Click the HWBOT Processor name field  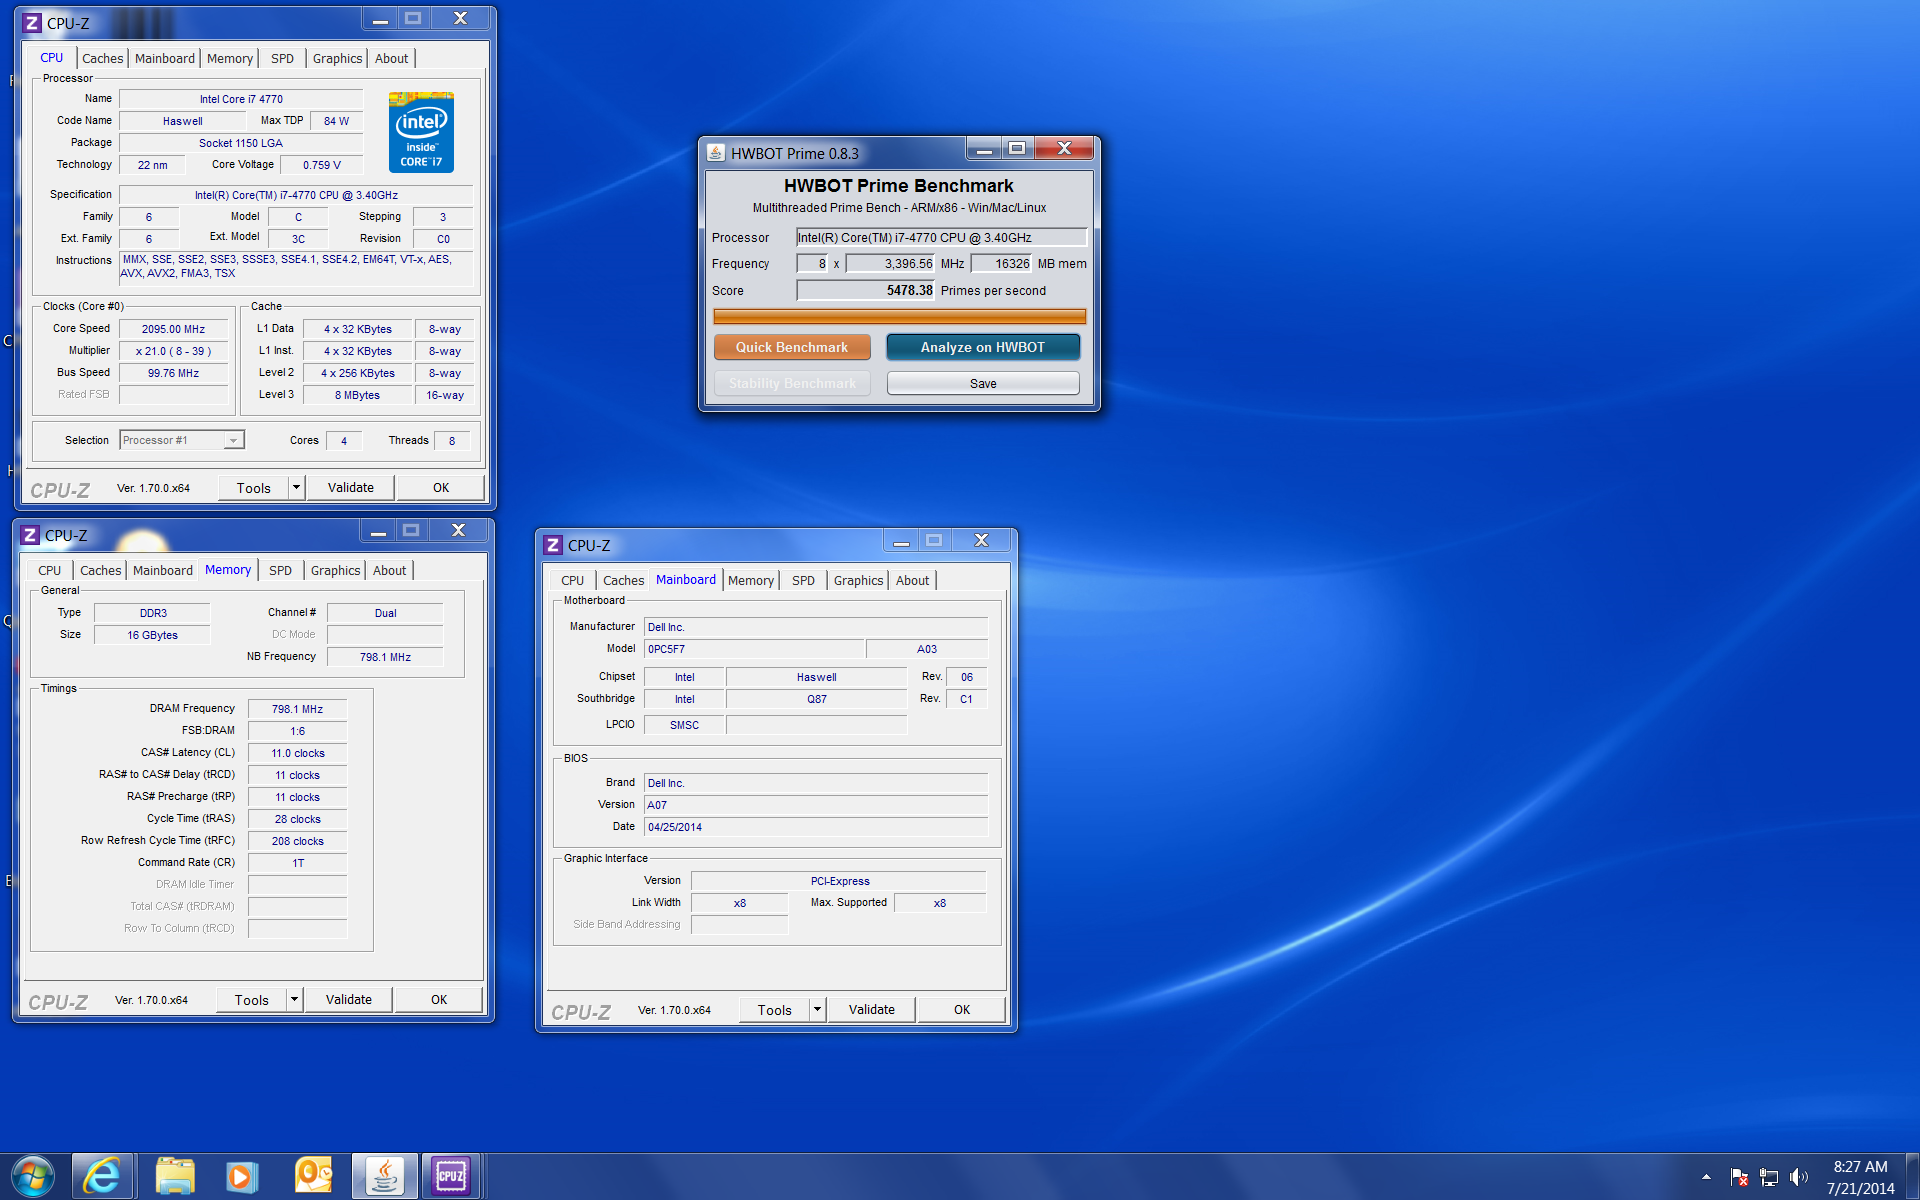tap(941, 237)
